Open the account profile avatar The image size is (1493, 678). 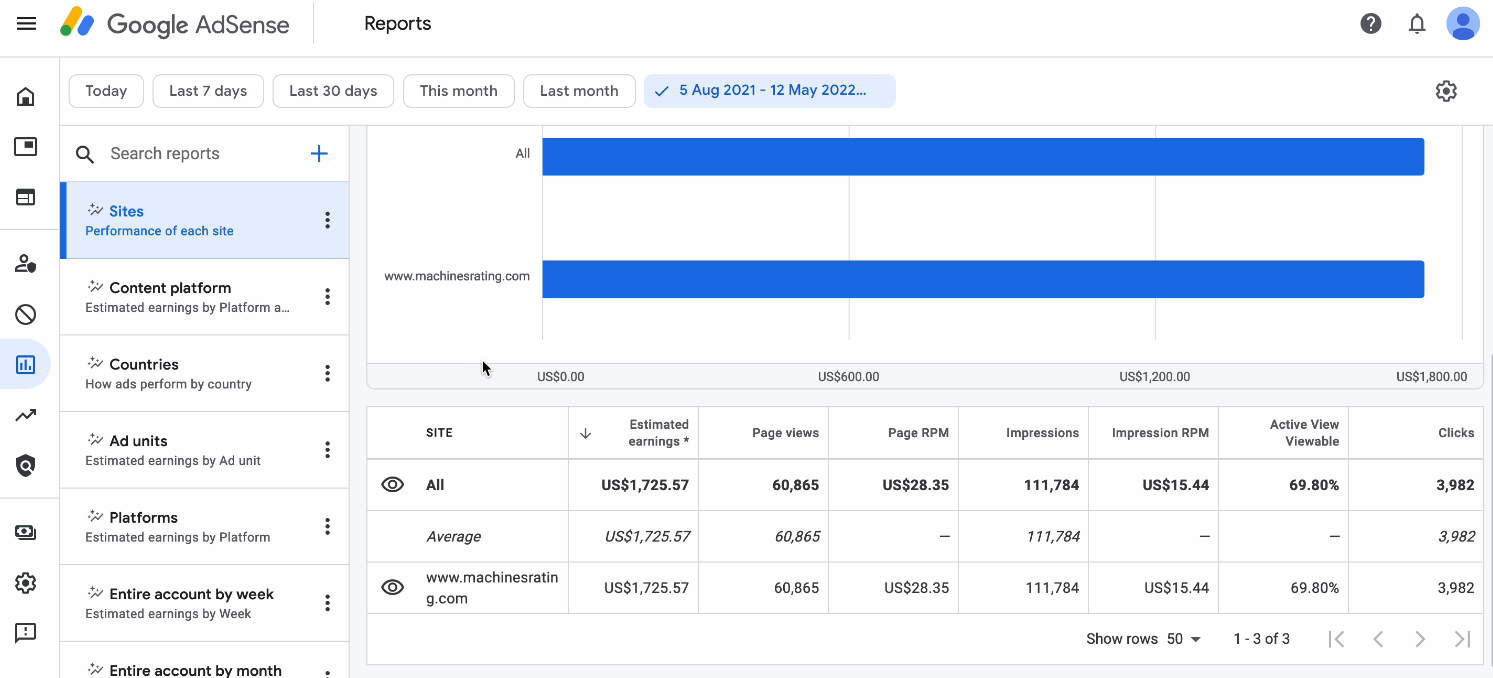[x=1463, y=23]
